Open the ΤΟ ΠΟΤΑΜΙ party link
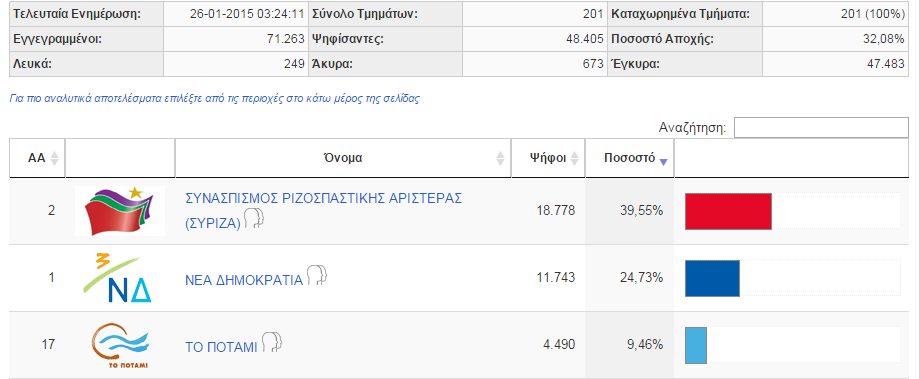 coord(221,347)
